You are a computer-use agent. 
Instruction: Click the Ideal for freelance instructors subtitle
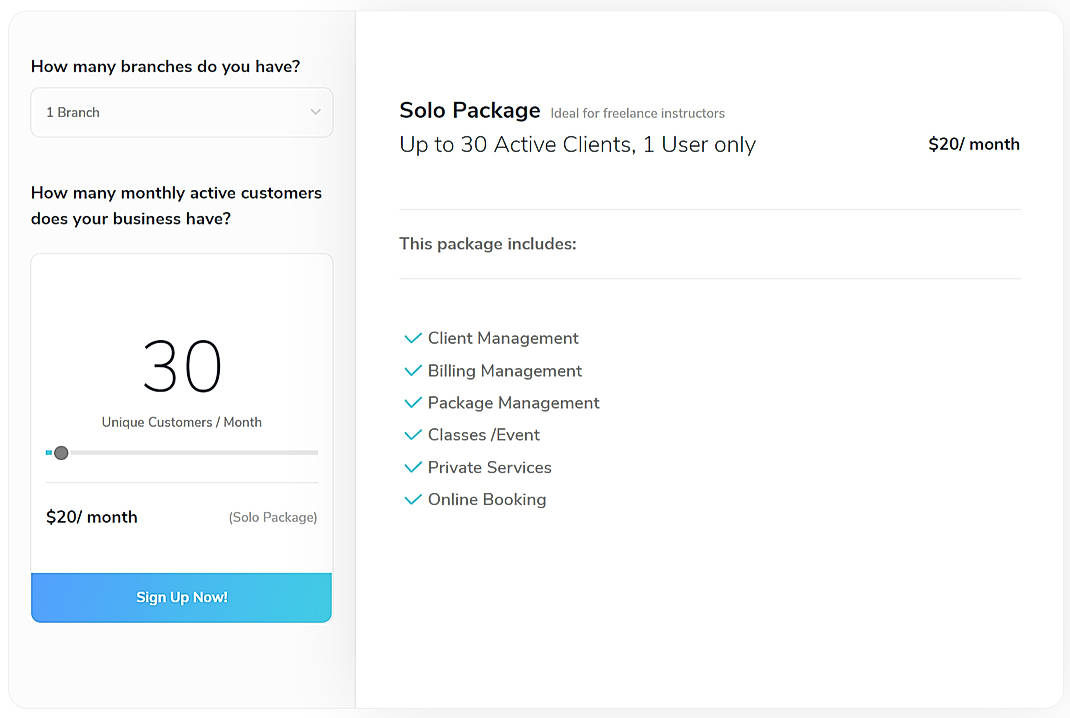point(637,113)
